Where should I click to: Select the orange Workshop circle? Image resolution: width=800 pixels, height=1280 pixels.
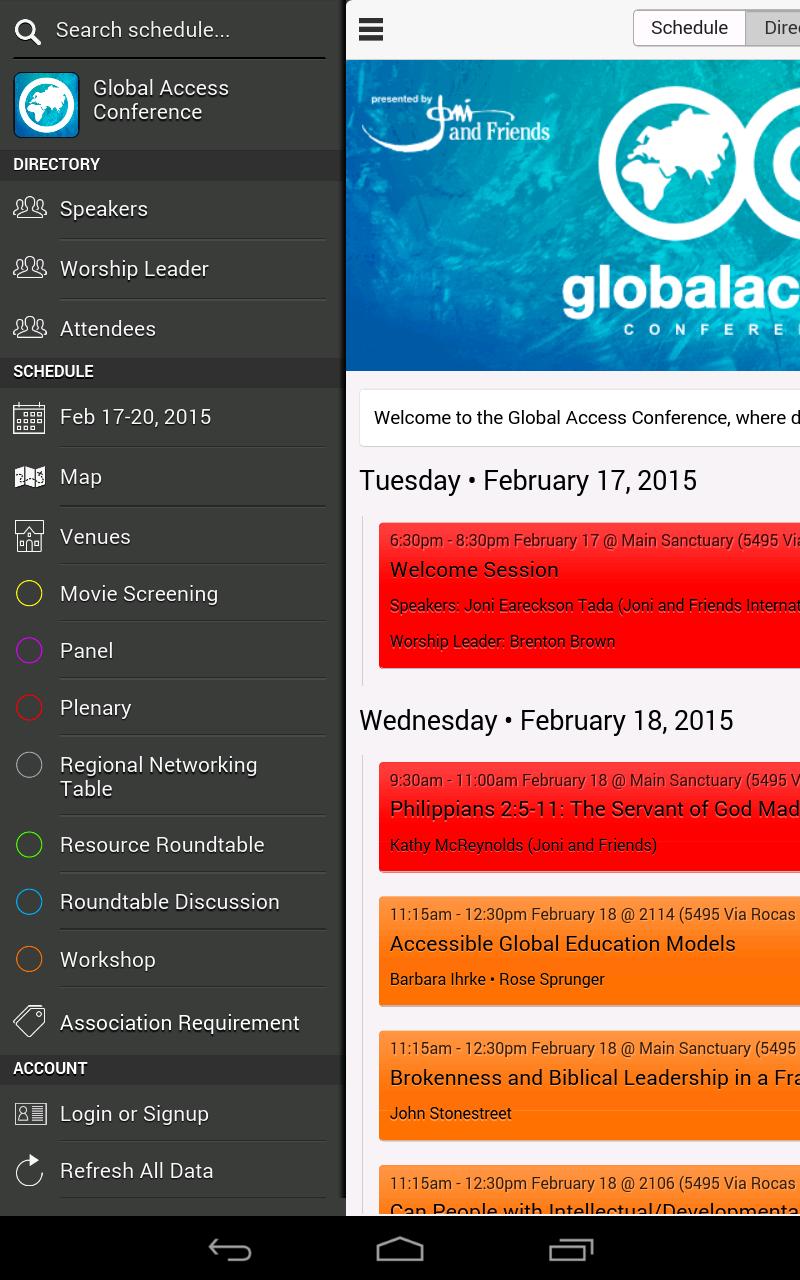point(29,959)
